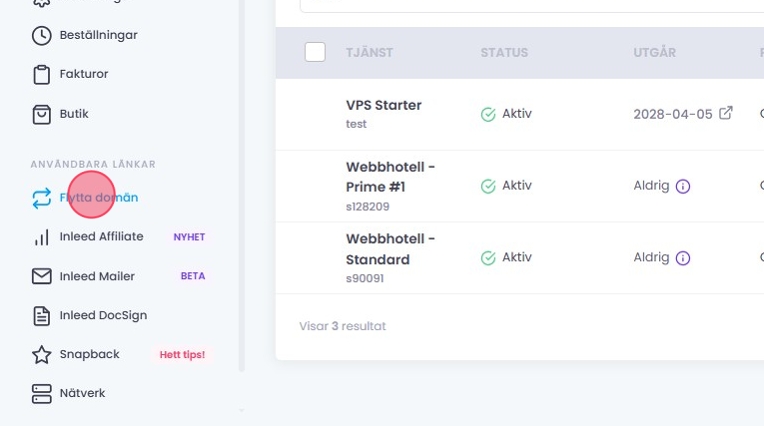The width and height of the screenshot is (764, 426).
Task: Click the Beställningar clock icon
Action: [x=41, y=35]
